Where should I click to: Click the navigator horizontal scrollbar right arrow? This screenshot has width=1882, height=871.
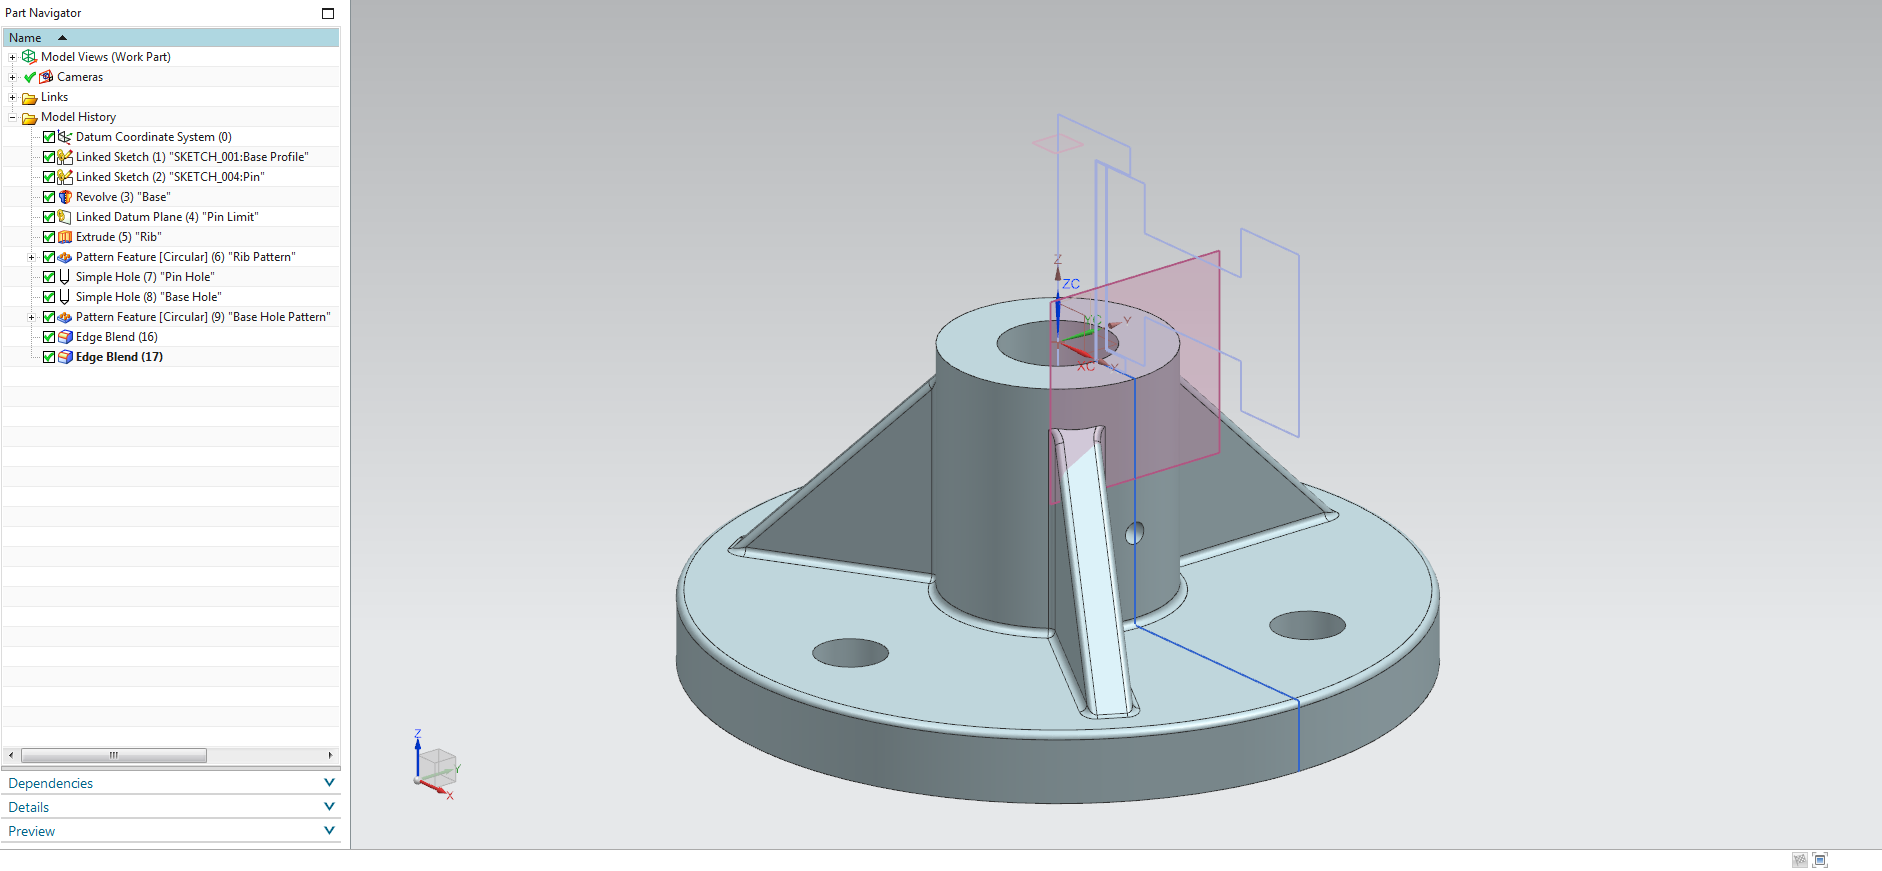point(330,755)
